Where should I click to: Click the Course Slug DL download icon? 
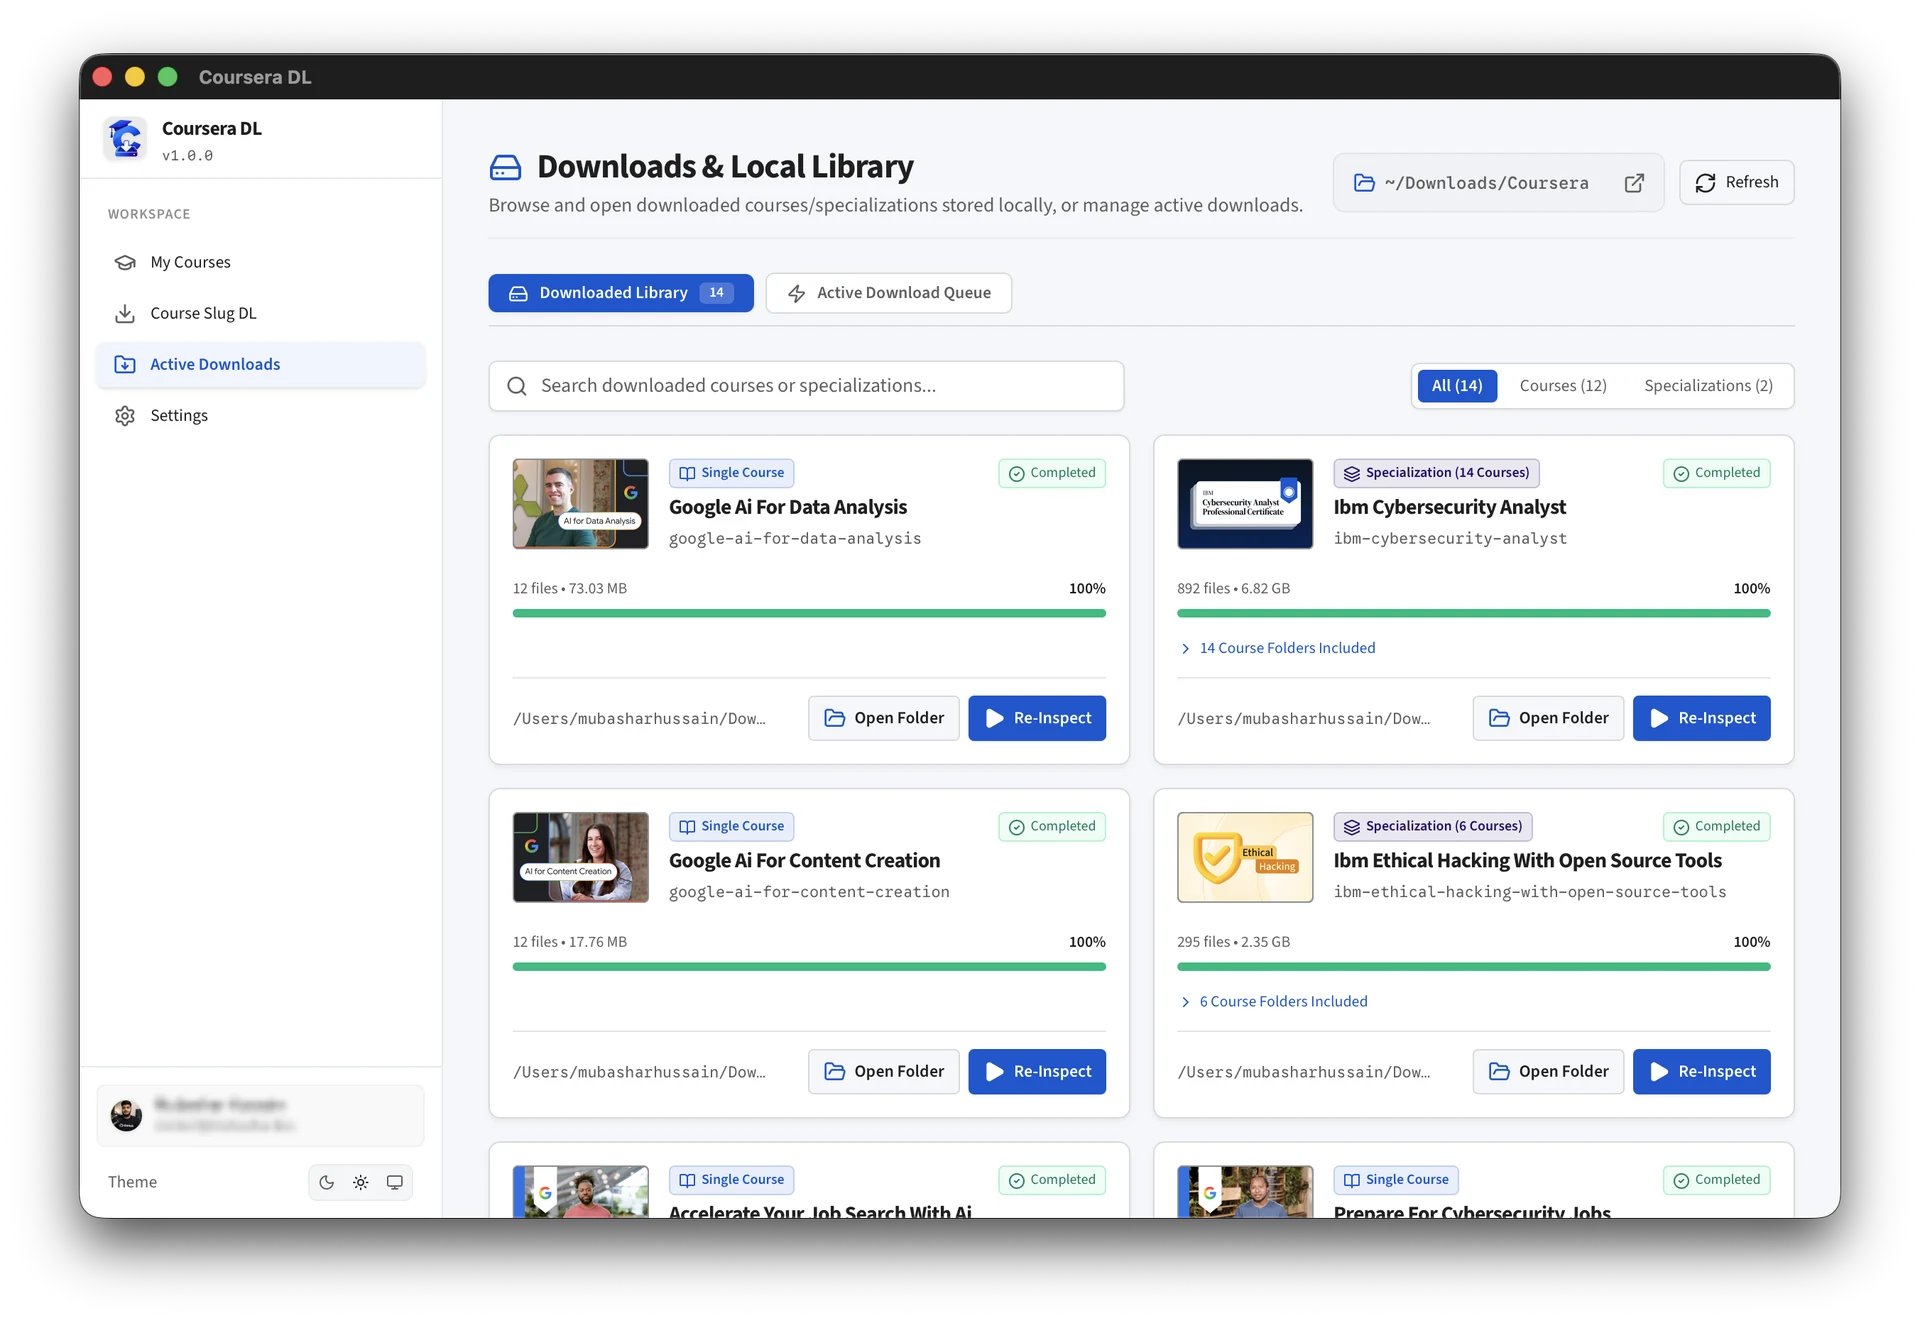point(125,313)
